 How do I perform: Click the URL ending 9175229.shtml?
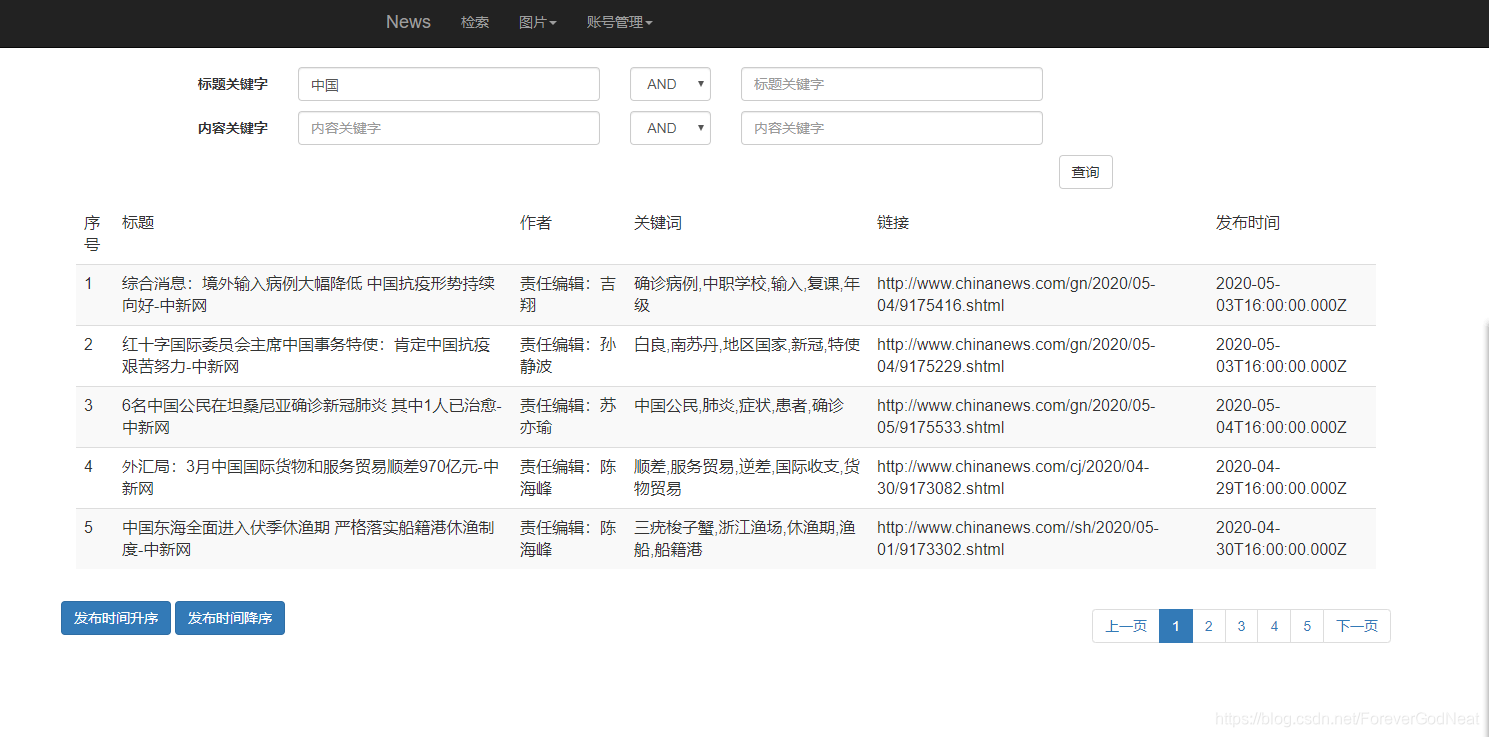click(x=1016, y=355)
